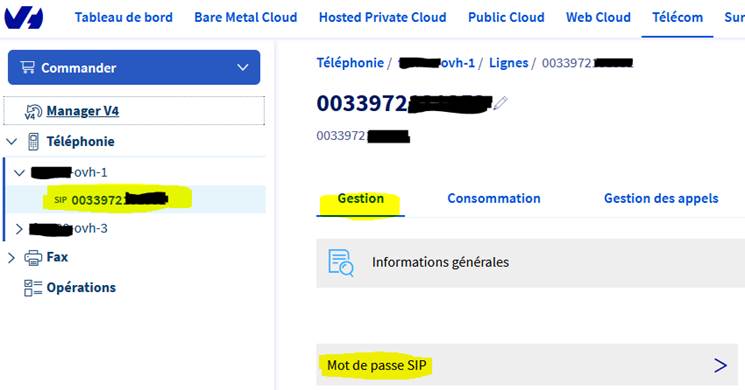Open Fax in the sidebar
The height and width of the screenshot is (390, 745).
pyautogui.click(x=57, y=257)
